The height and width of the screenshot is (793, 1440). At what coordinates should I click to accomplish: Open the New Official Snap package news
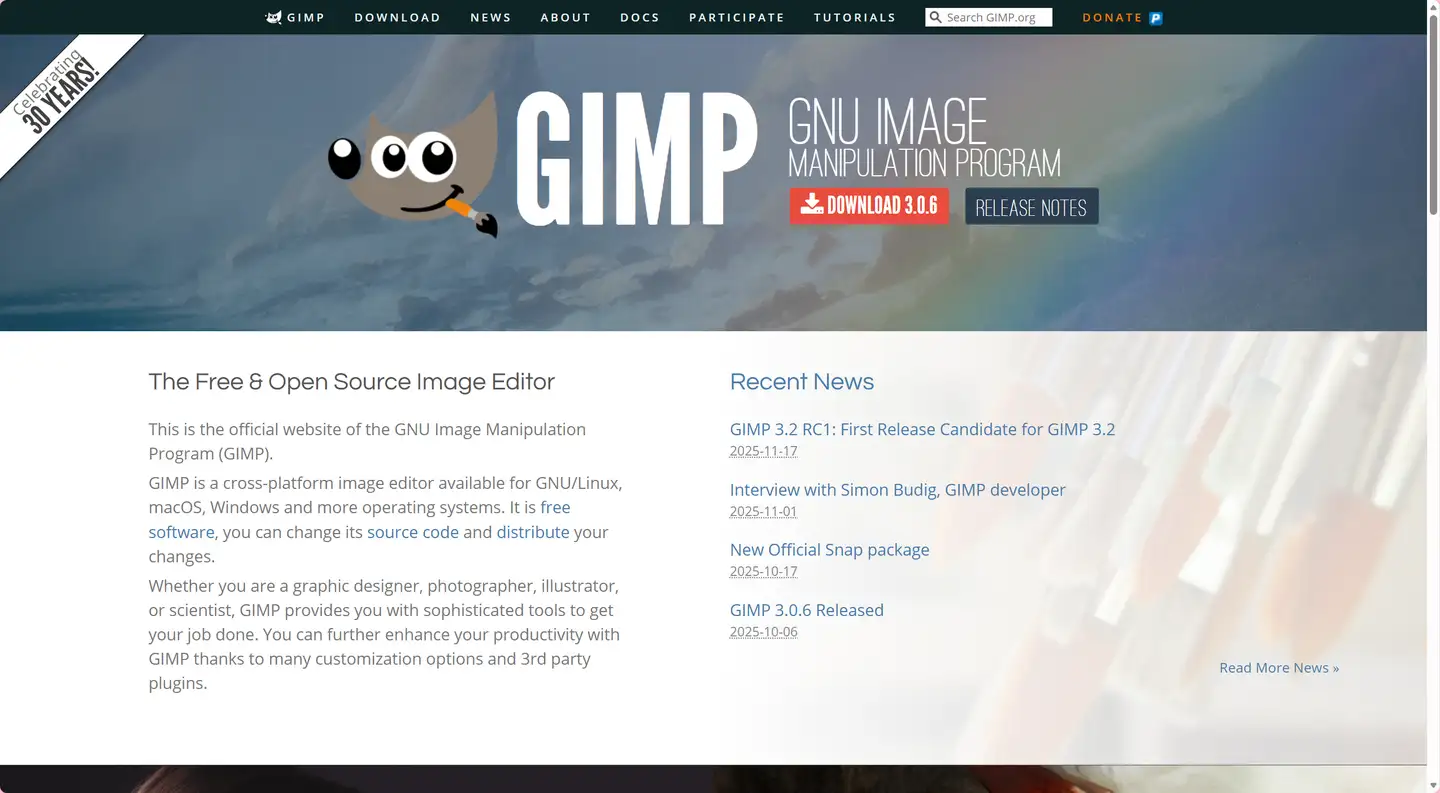830,549
